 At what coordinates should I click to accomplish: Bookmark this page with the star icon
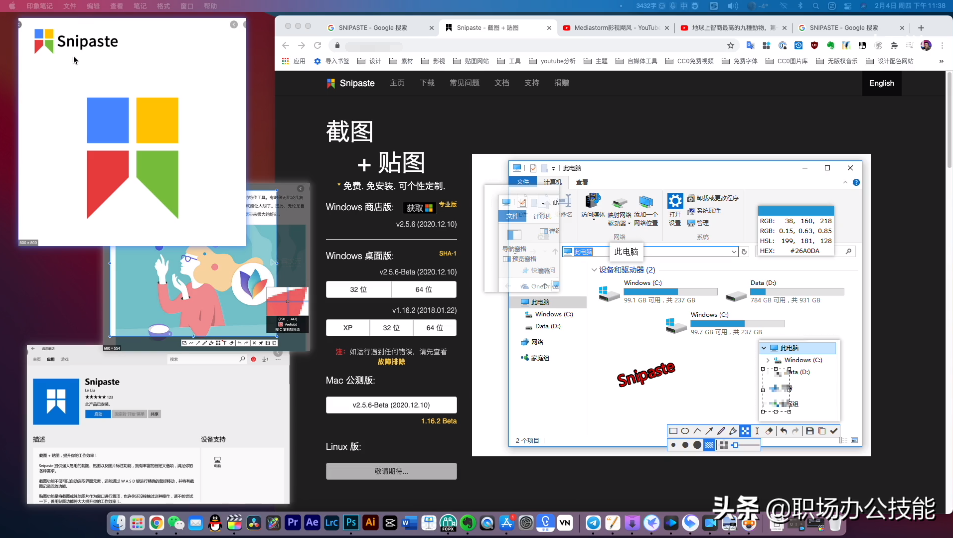click(731, 46)
